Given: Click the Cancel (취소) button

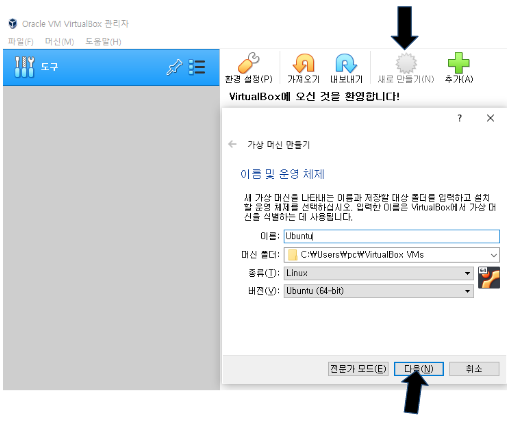Looking at the screenshot, I should (474, 369).
